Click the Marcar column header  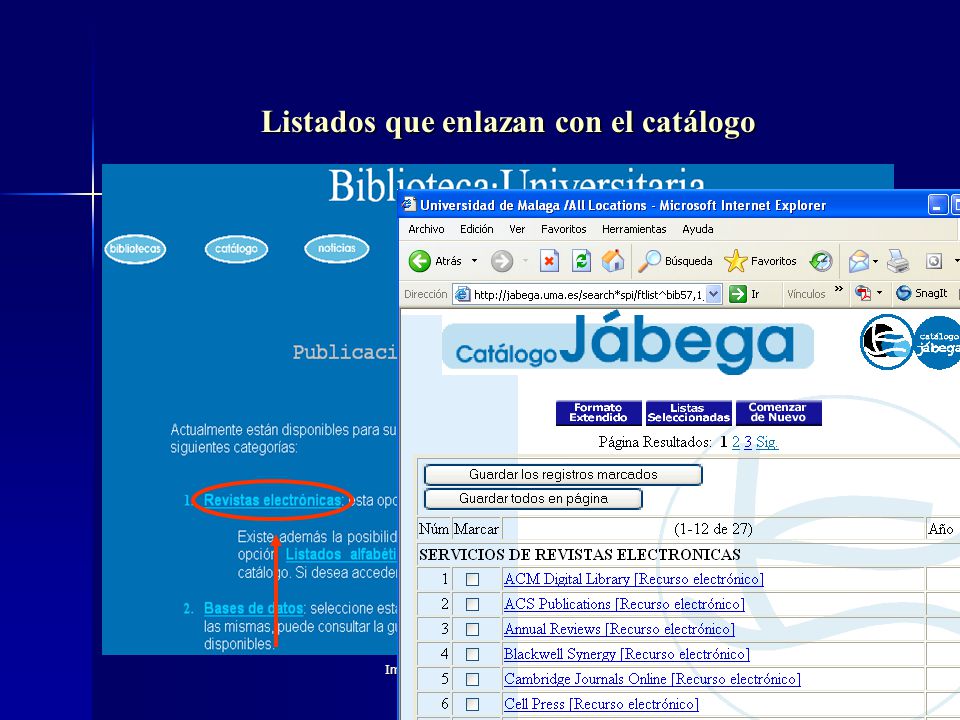point(476,529)
